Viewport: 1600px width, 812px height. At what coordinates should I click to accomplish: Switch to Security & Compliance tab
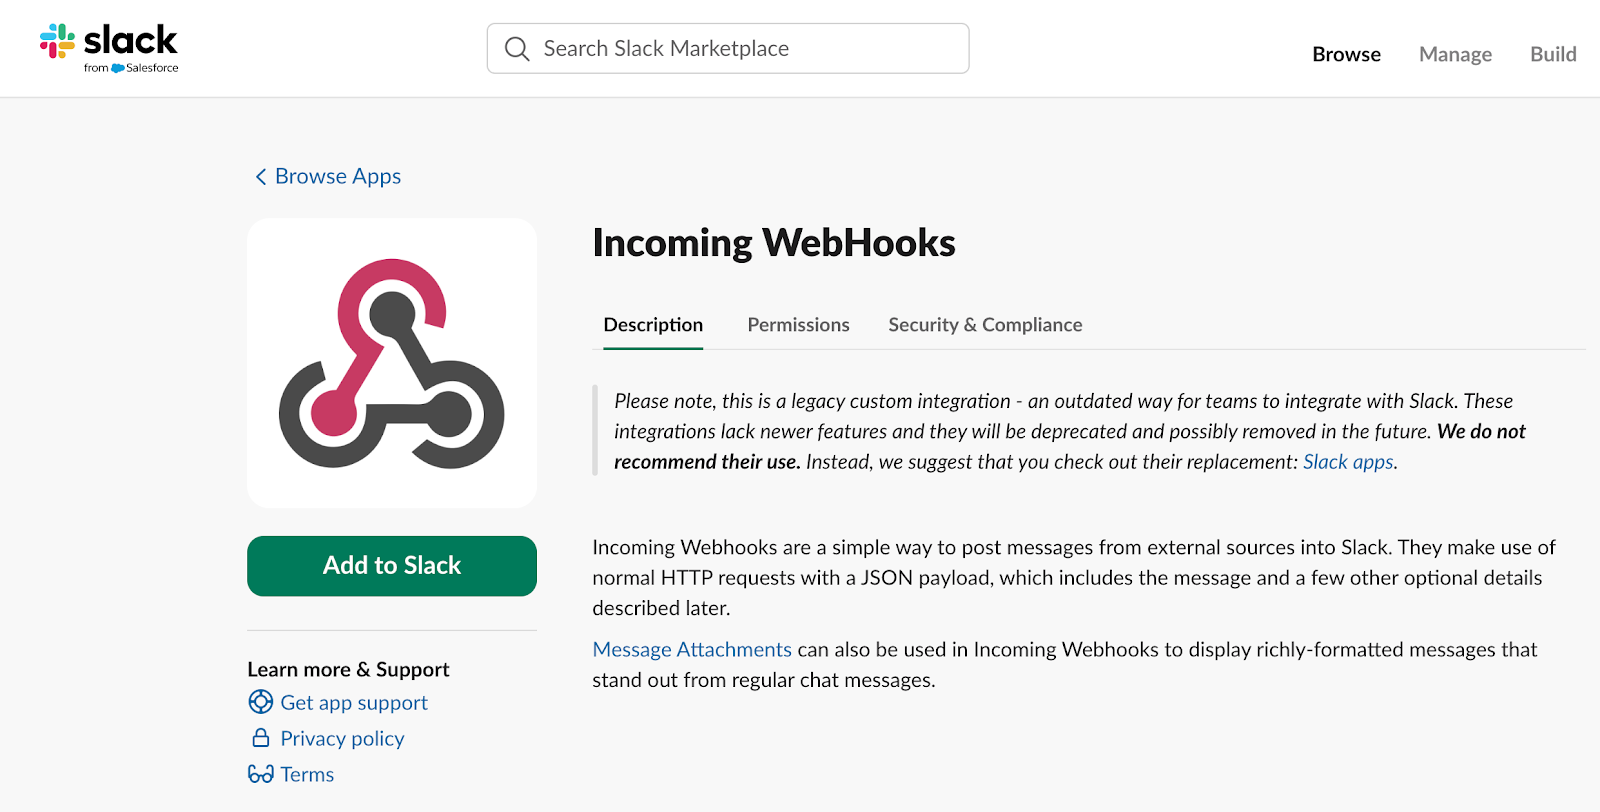click(985, 325)
